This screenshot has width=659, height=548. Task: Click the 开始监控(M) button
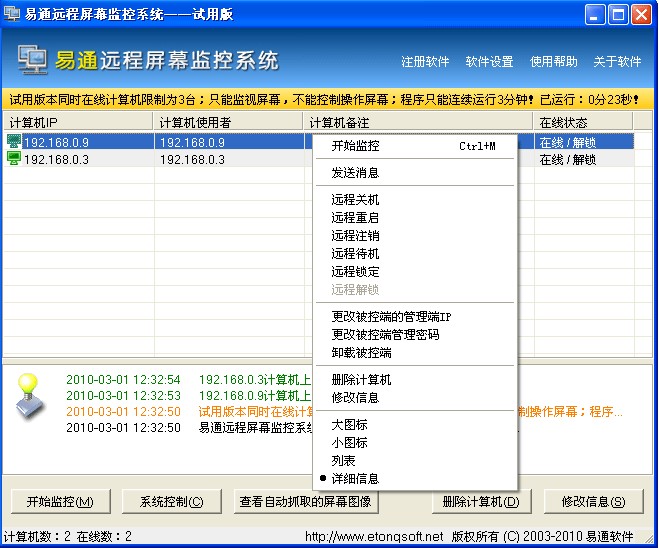click(61, 501)
